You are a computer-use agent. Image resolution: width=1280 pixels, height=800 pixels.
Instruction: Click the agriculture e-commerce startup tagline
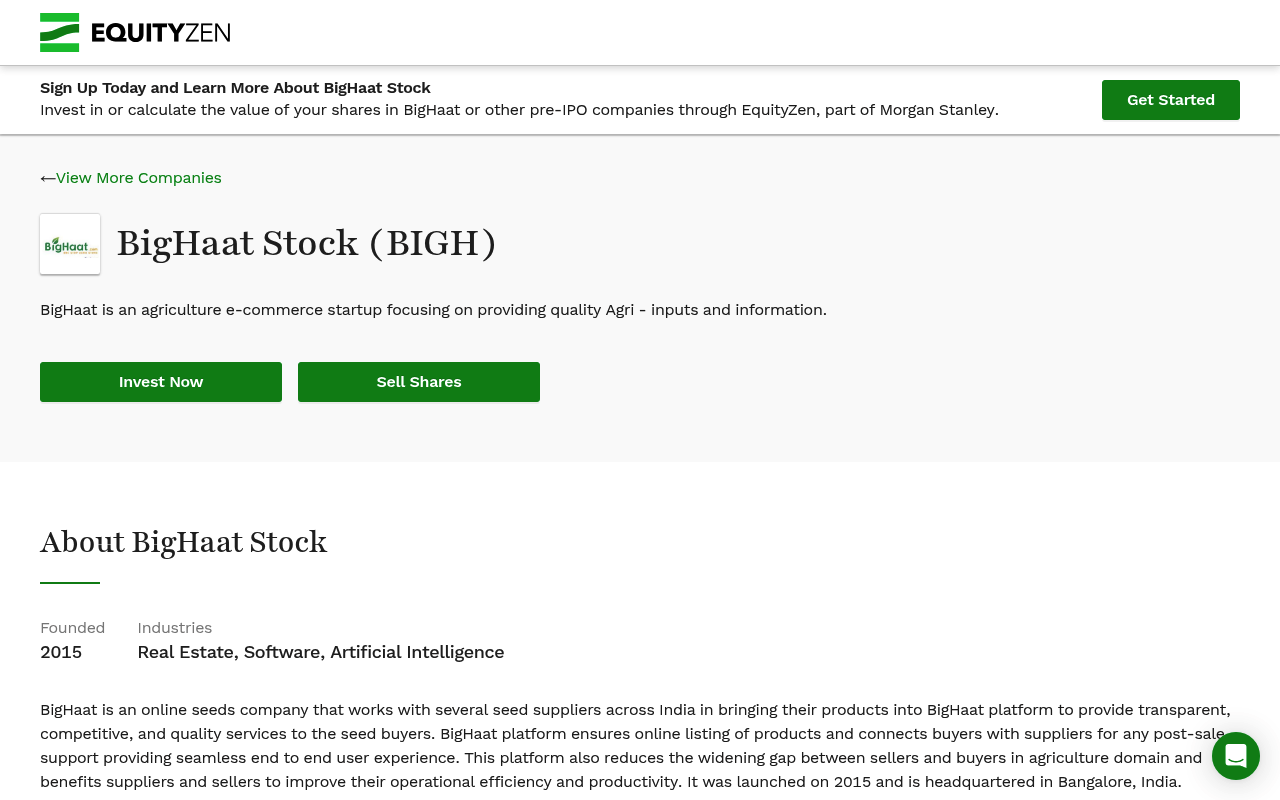[433, 310]
